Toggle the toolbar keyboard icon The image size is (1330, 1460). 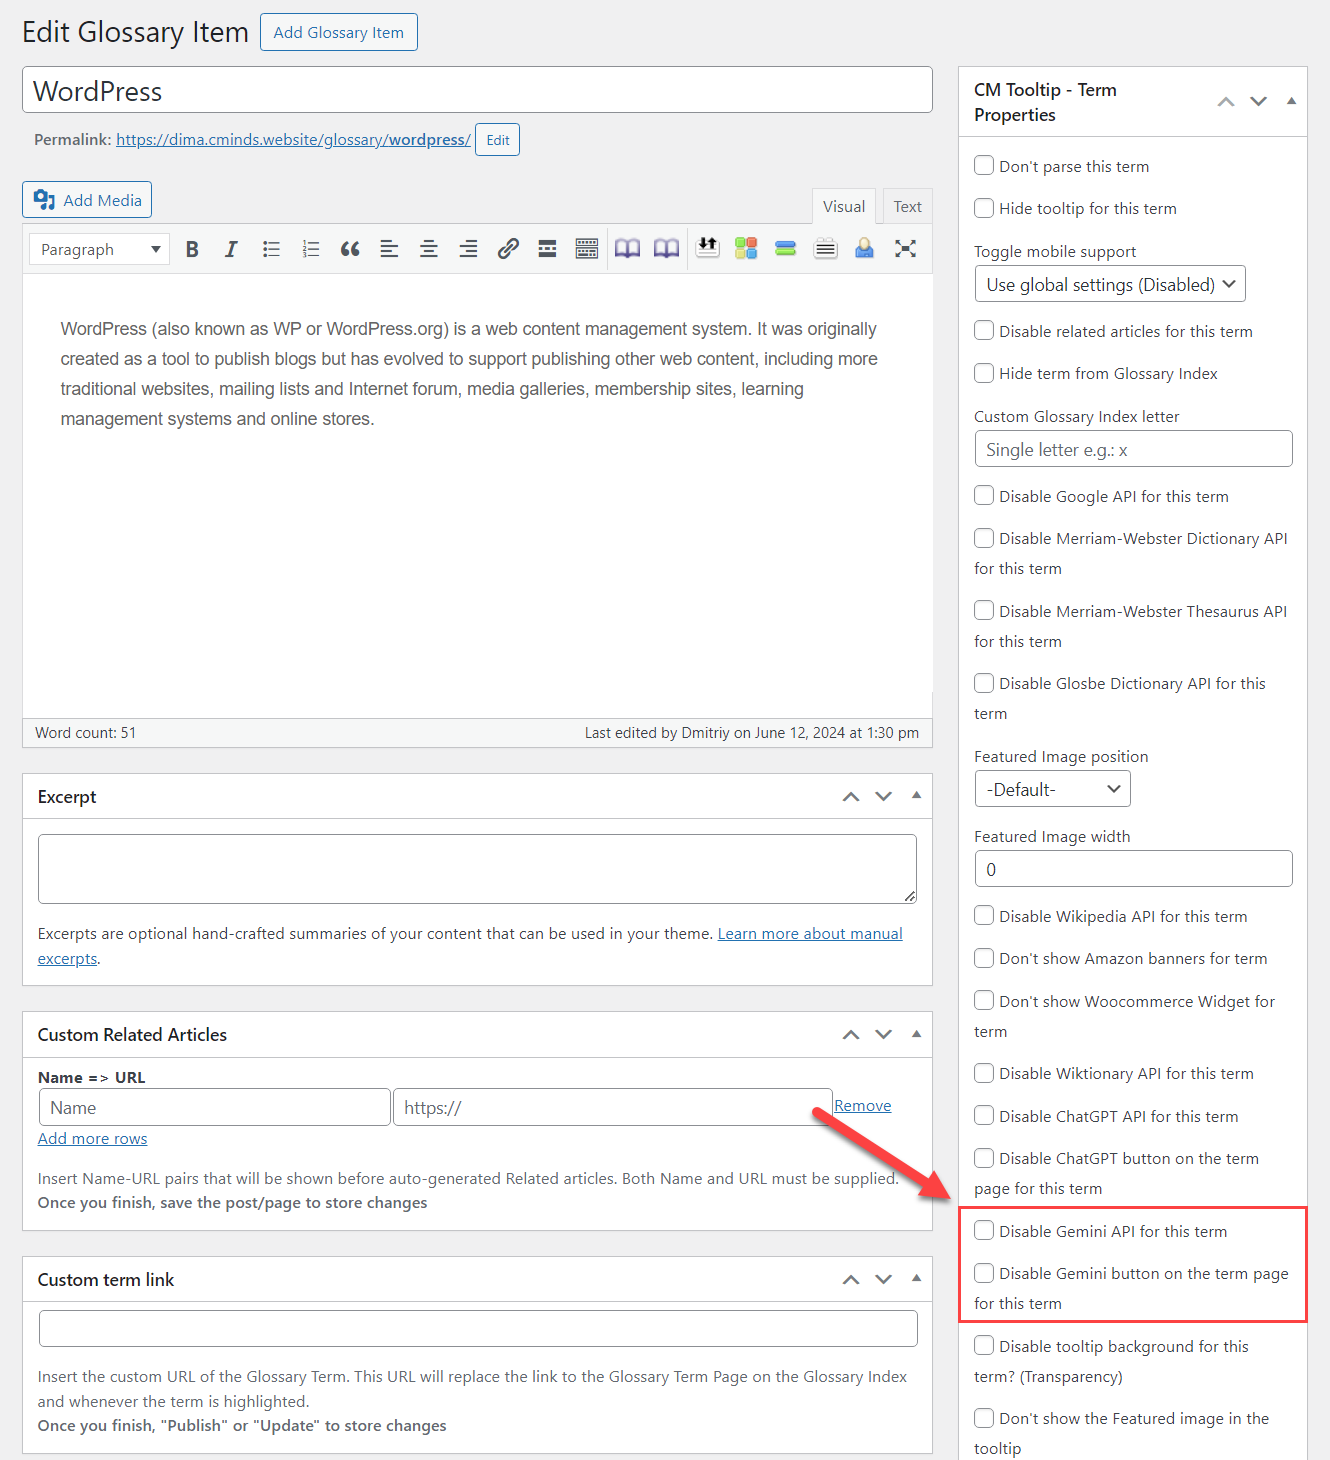click(587, 249)
